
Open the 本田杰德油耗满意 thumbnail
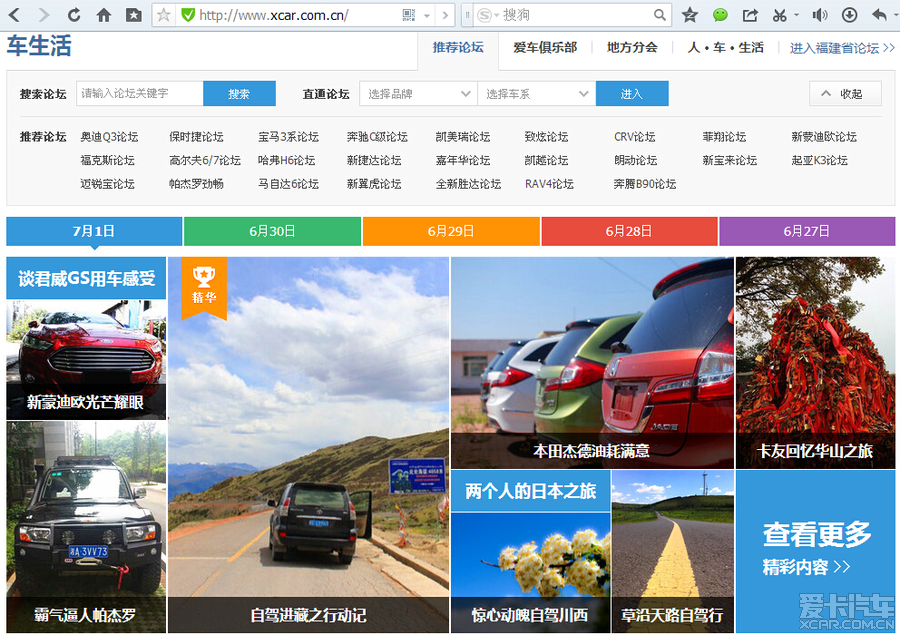click(x=592, y=362)
